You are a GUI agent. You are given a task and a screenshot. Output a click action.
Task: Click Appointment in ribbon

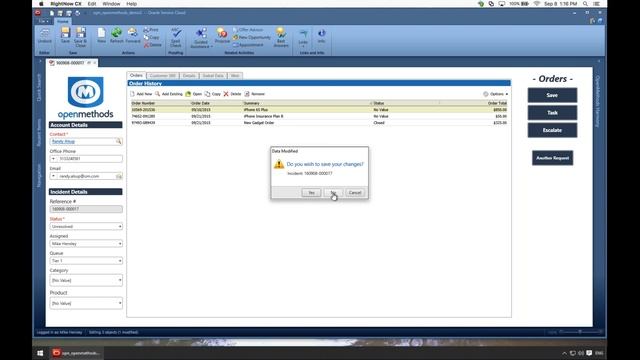pyautogui.click(x=248, y=44)
